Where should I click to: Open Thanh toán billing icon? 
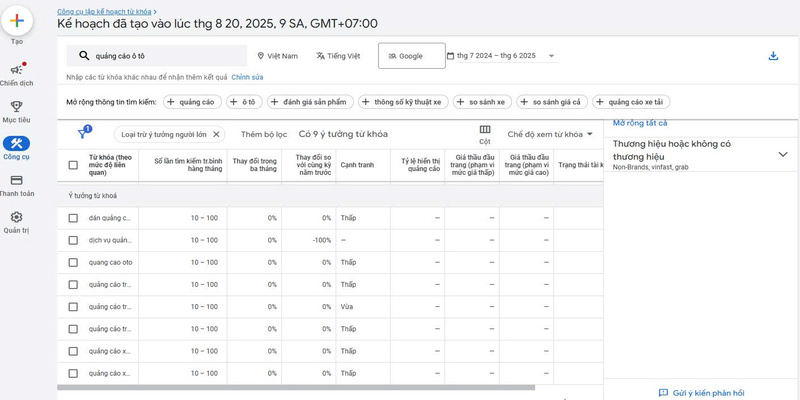point(16,180)
